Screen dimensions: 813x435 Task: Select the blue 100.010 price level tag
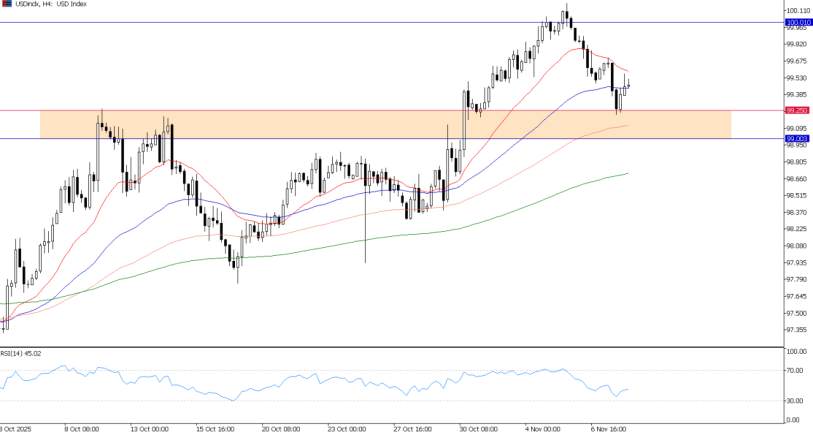[x=798, y=23]
